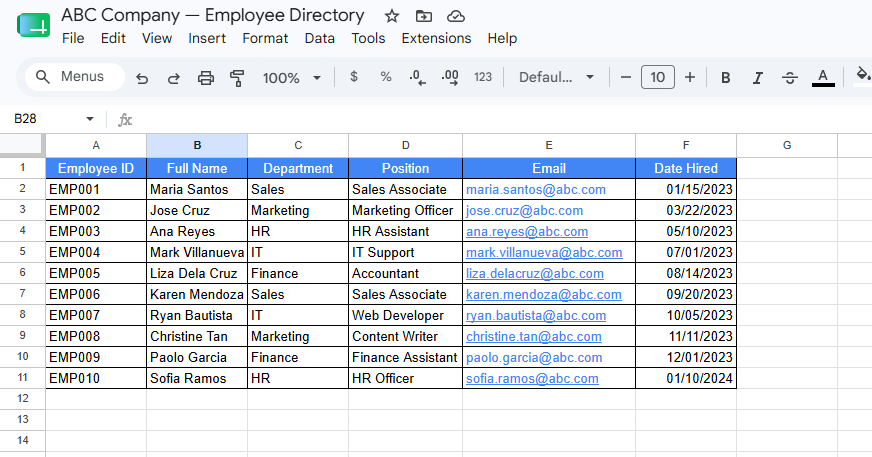Select the Position header cell
Image resolution: width=872 pixels, height=457 pixels.
tap(405, 168)
